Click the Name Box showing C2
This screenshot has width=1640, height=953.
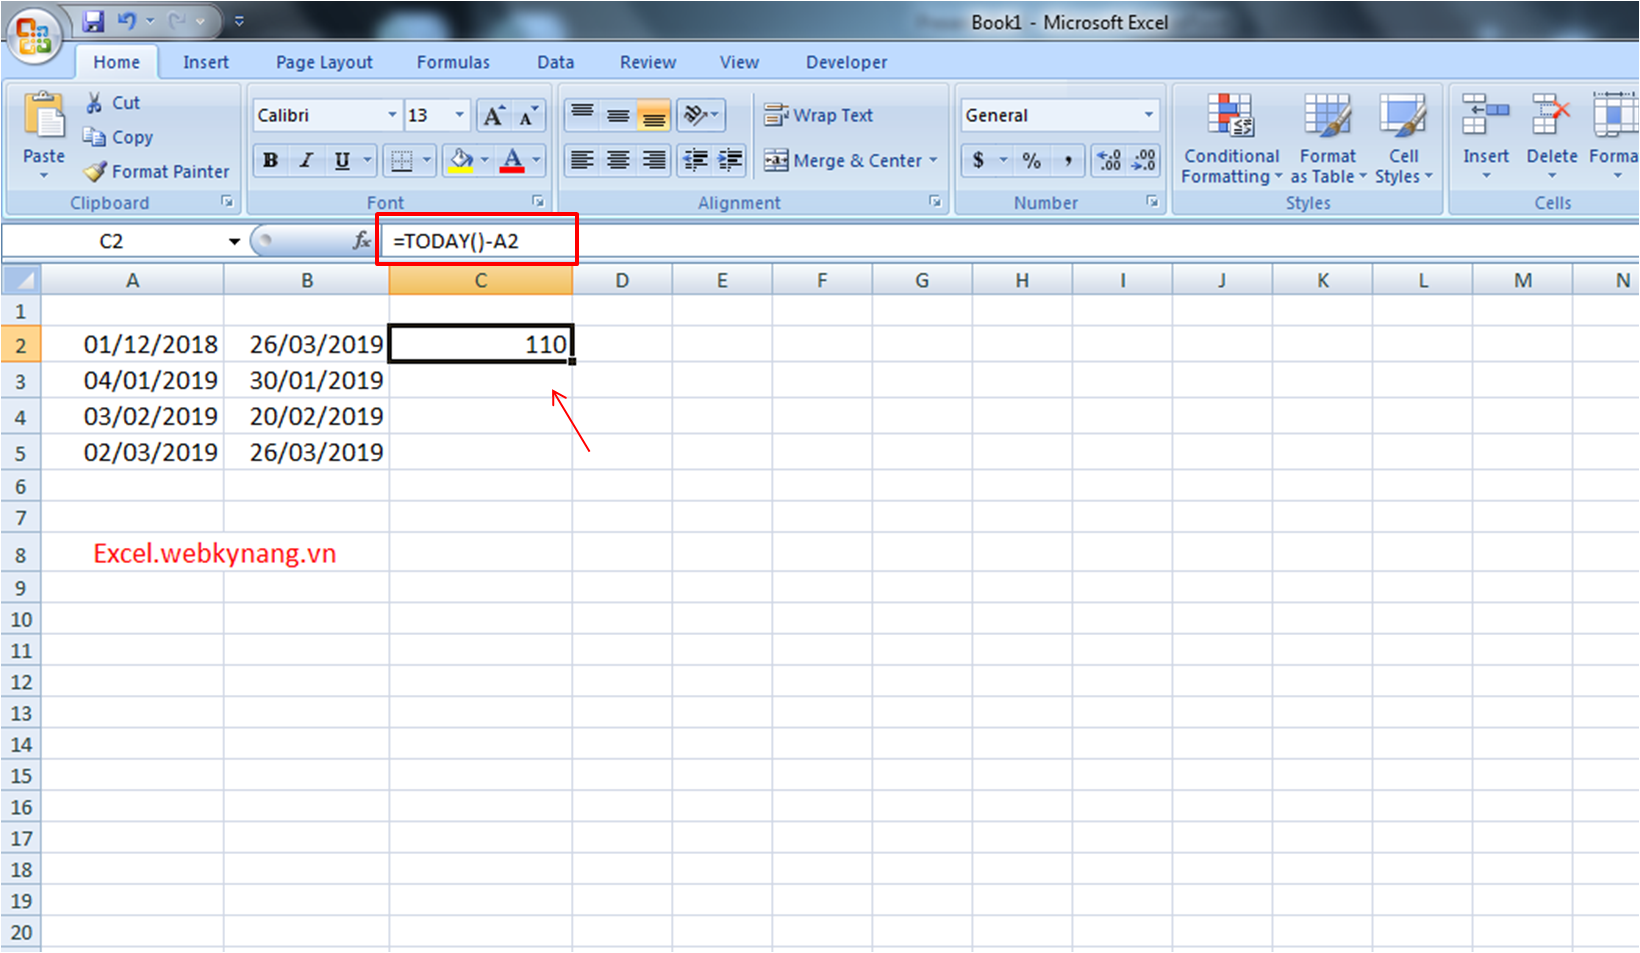tap(111, 241)
